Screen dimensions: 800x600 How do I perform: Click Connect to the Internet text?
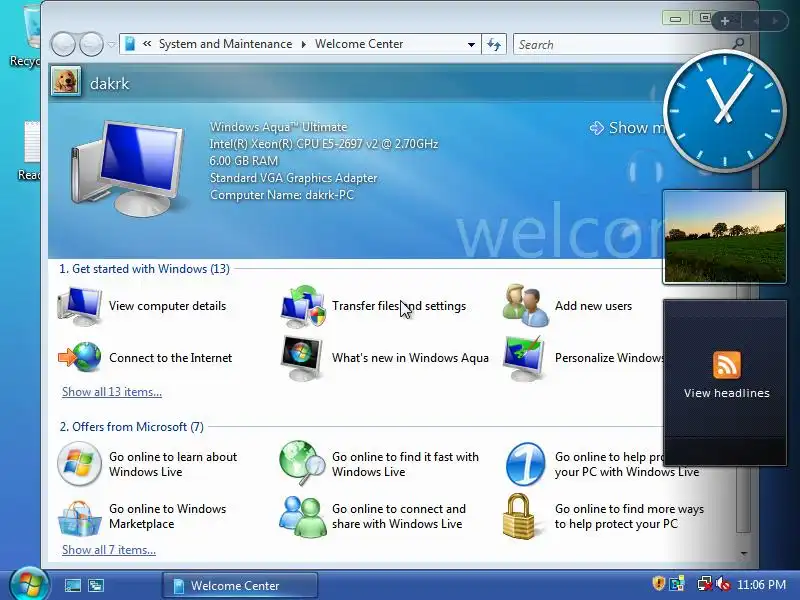pyautogui.click(x=170, y=358)
